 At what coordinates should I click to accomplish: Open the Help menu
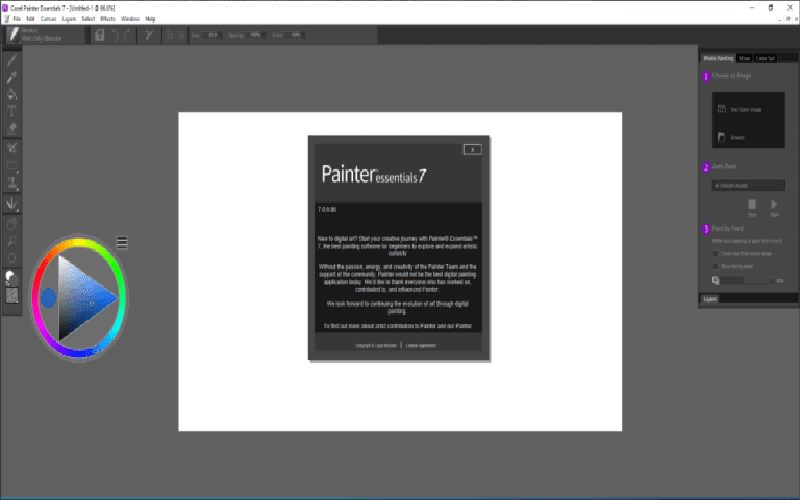click(x=151, y=19)
